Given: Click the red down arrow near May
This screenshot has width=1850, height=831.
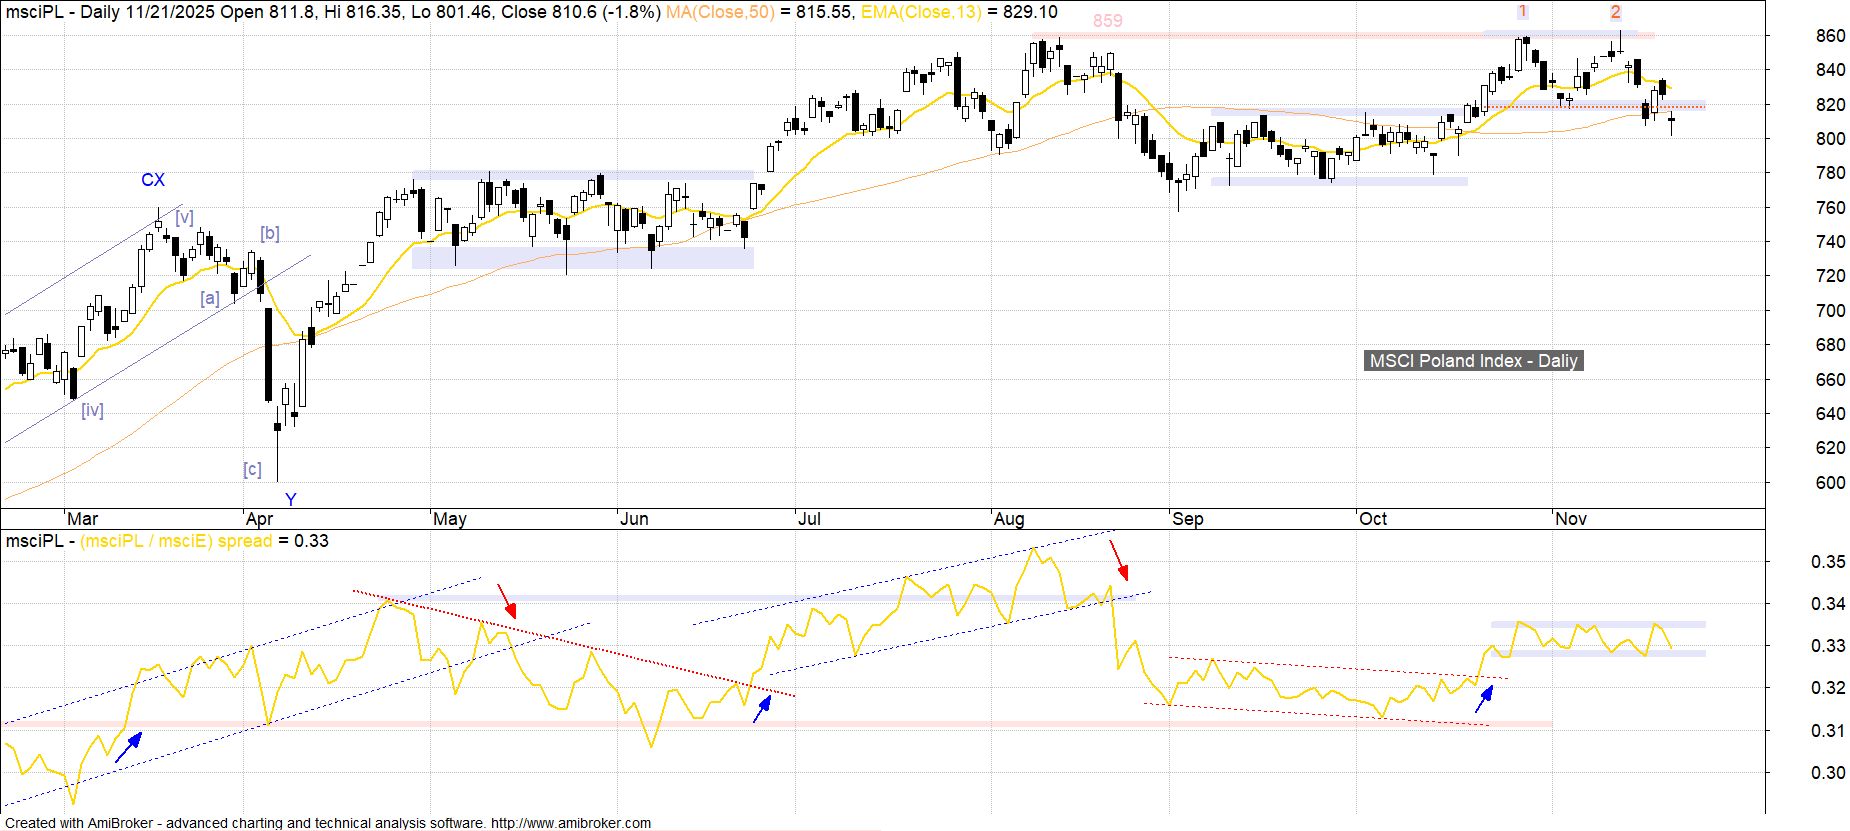Looking at the screenshot, I should [507, 601].
